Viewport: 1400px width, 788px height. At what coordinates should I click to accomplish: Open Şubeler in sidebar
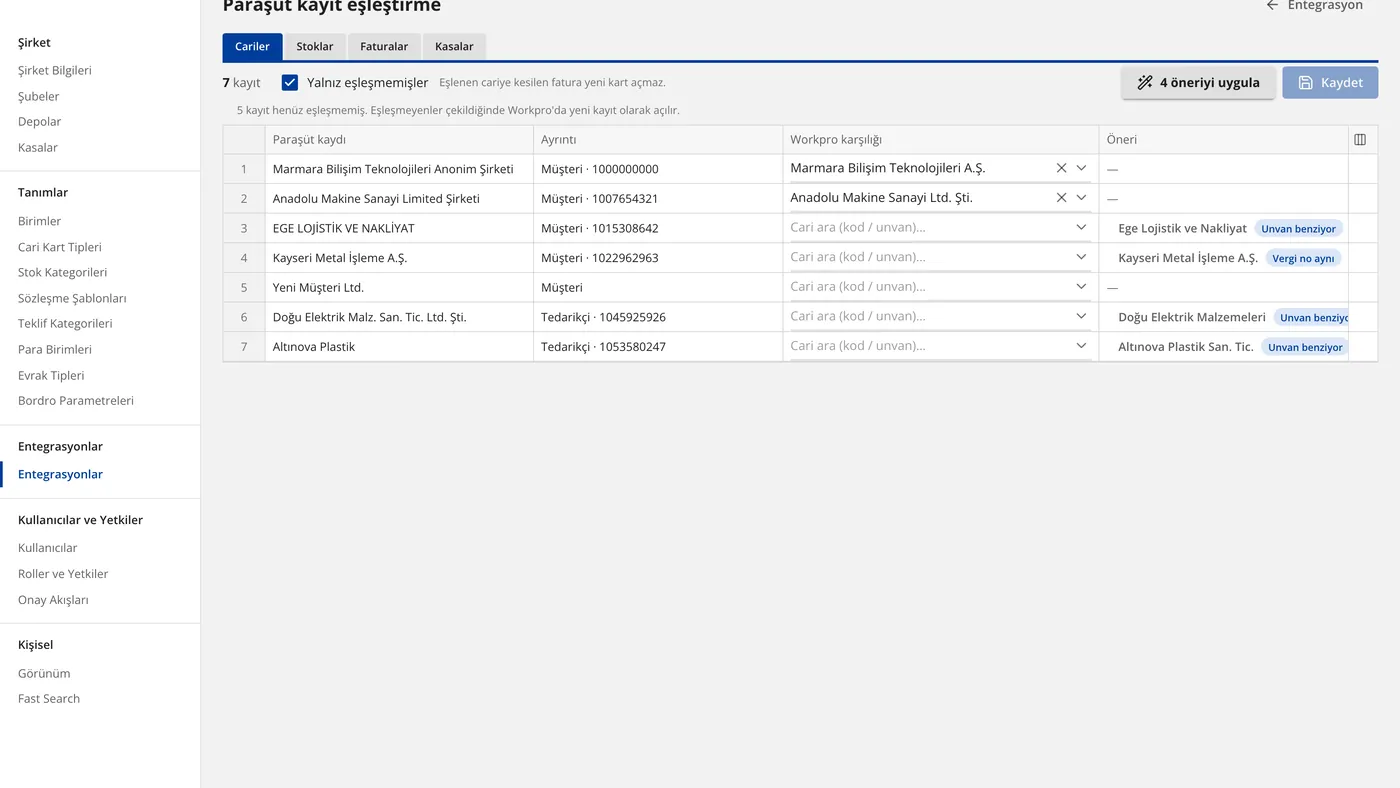(39, 97)
